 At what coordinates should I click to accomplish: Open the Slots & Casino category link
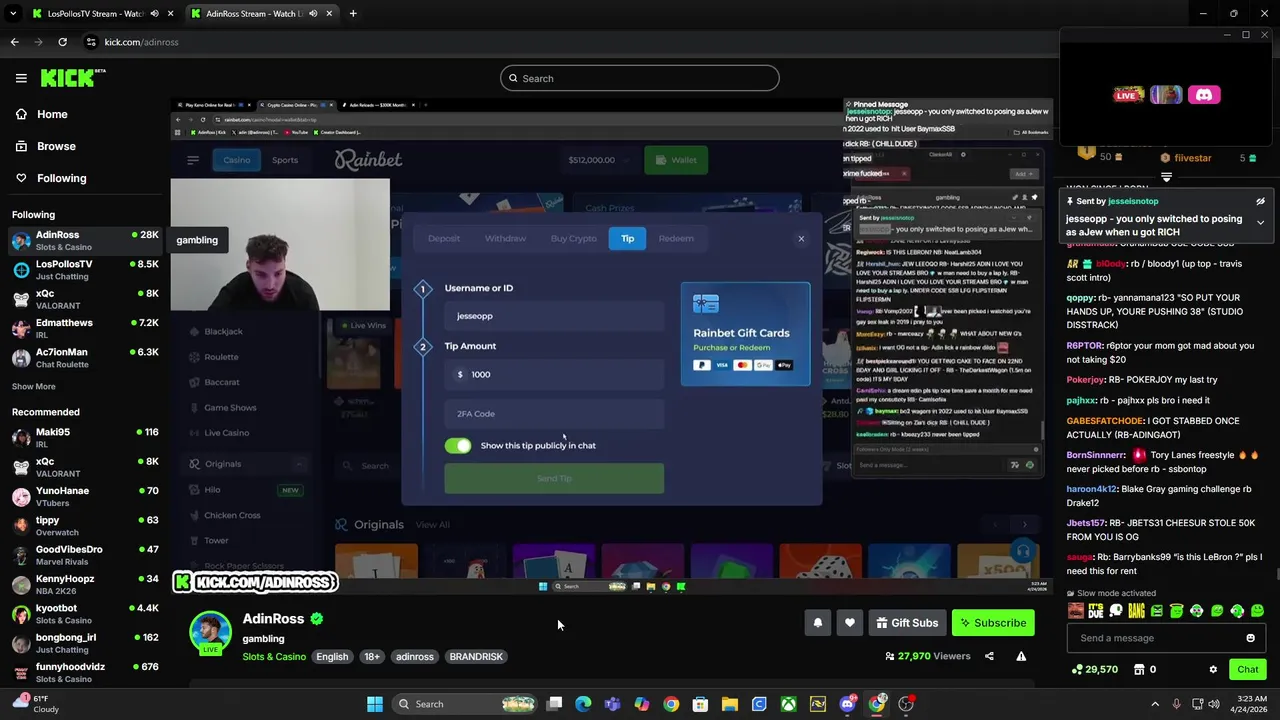[x=274, y=657]
